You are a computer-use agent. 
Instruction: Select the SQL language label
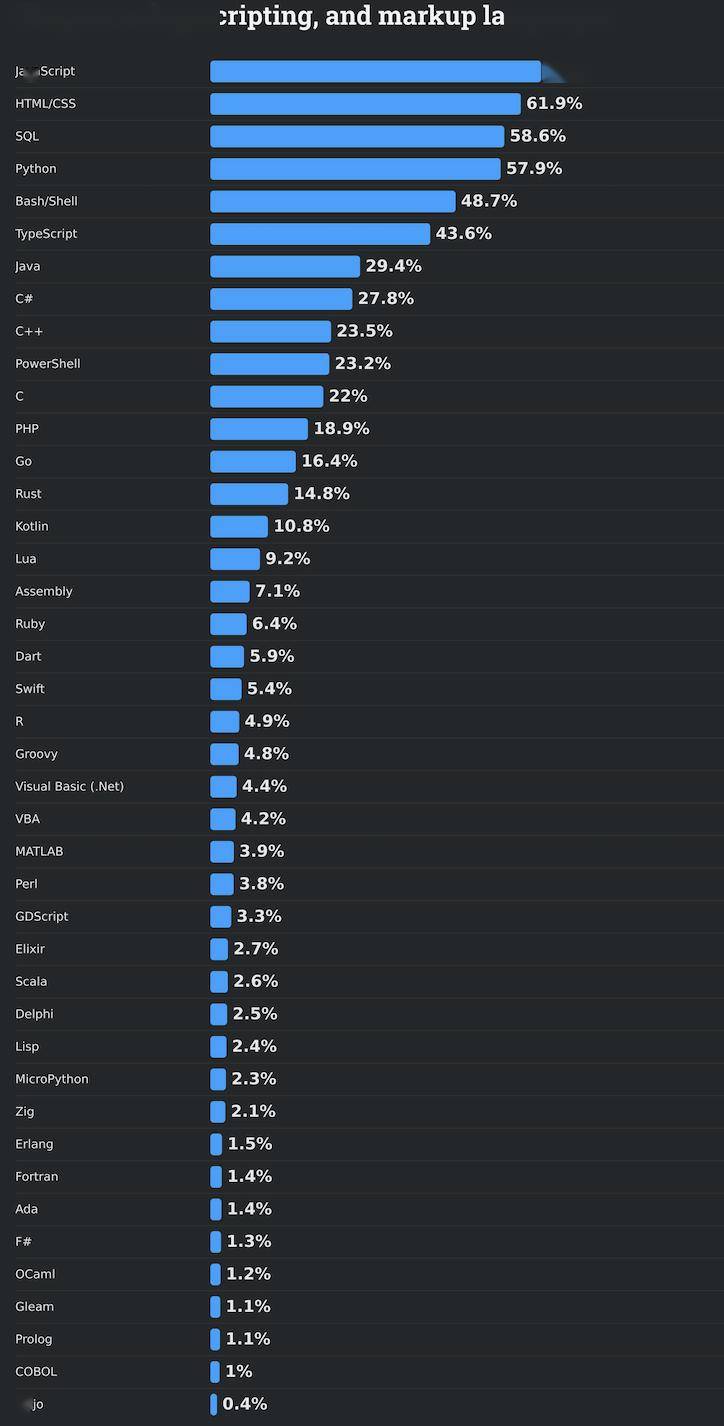27,136
